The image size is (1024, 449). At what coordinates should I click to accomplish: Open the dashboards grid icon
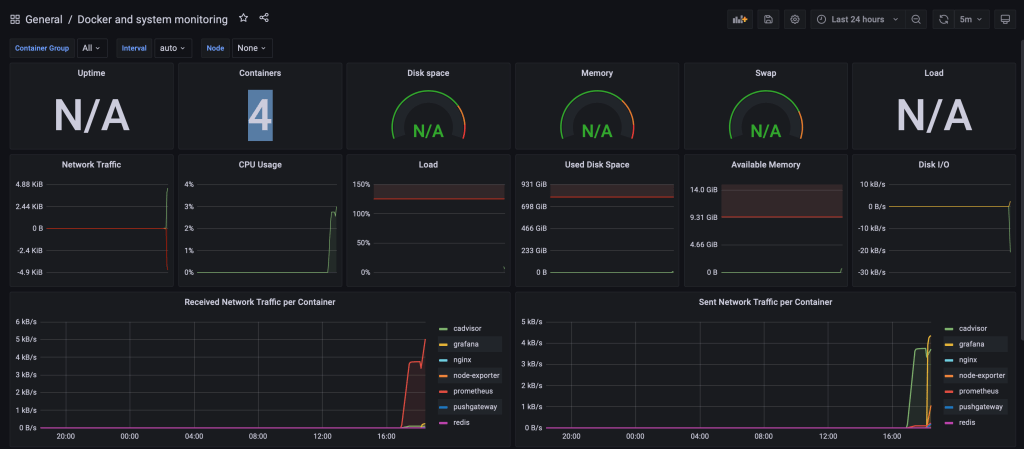(x=15, y=19)
